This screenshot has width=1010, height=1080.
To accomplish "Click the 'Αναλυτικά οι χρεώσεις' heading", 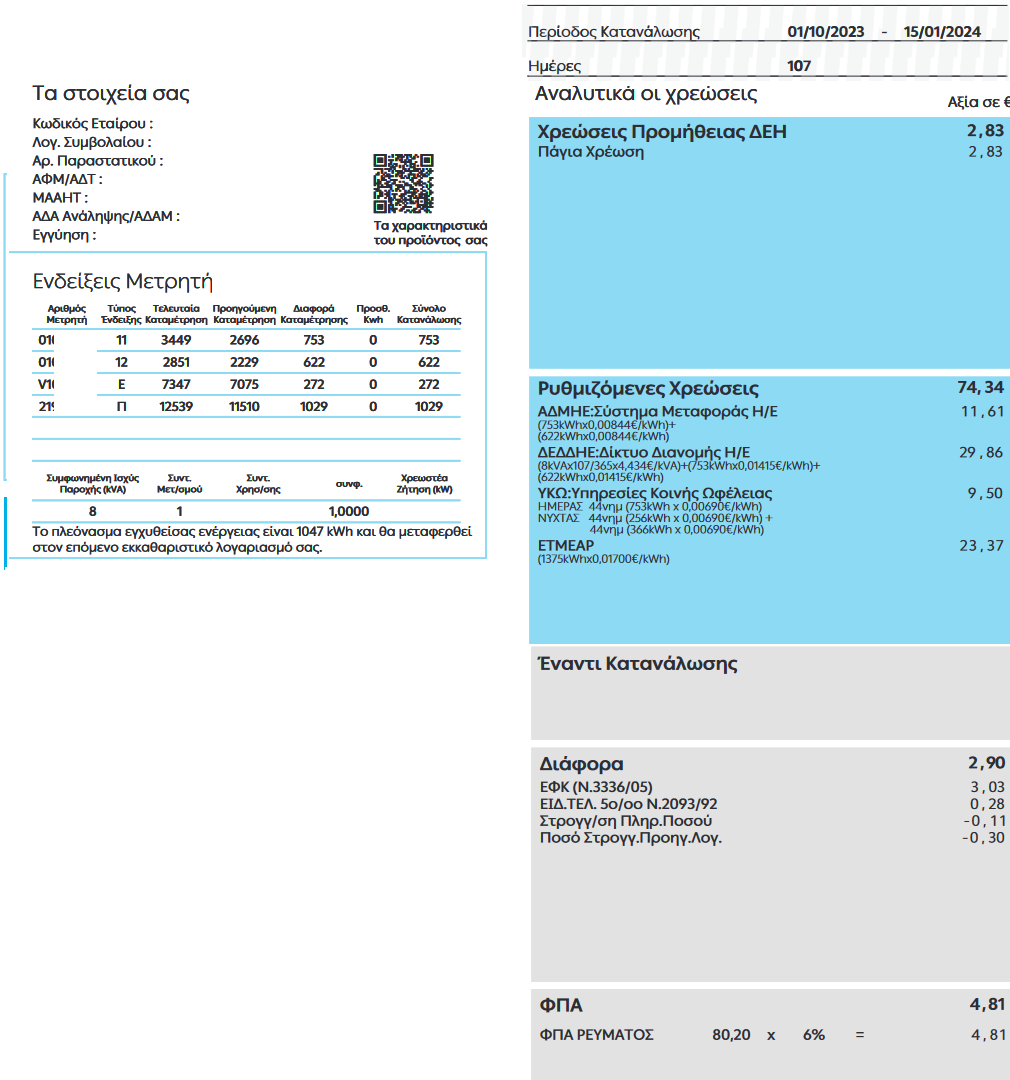I will [646, 93].
